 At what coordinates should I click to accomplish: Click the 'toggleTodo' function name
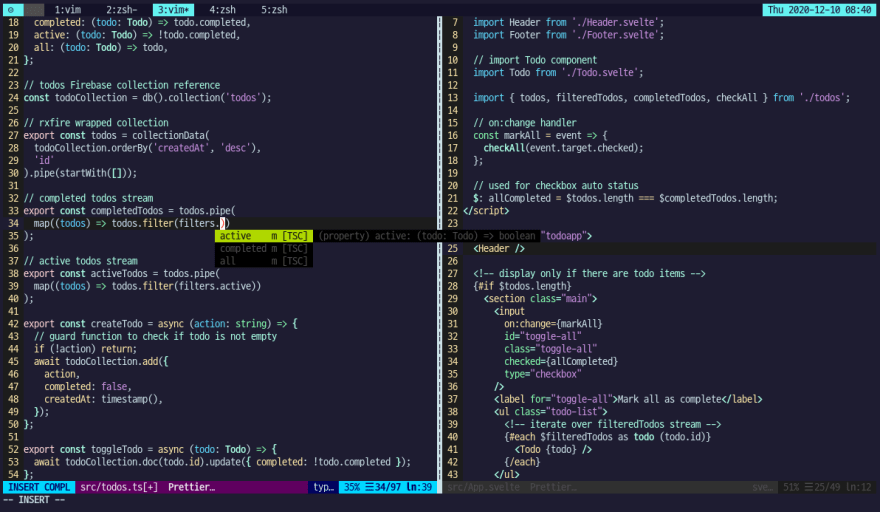point(117,450)
